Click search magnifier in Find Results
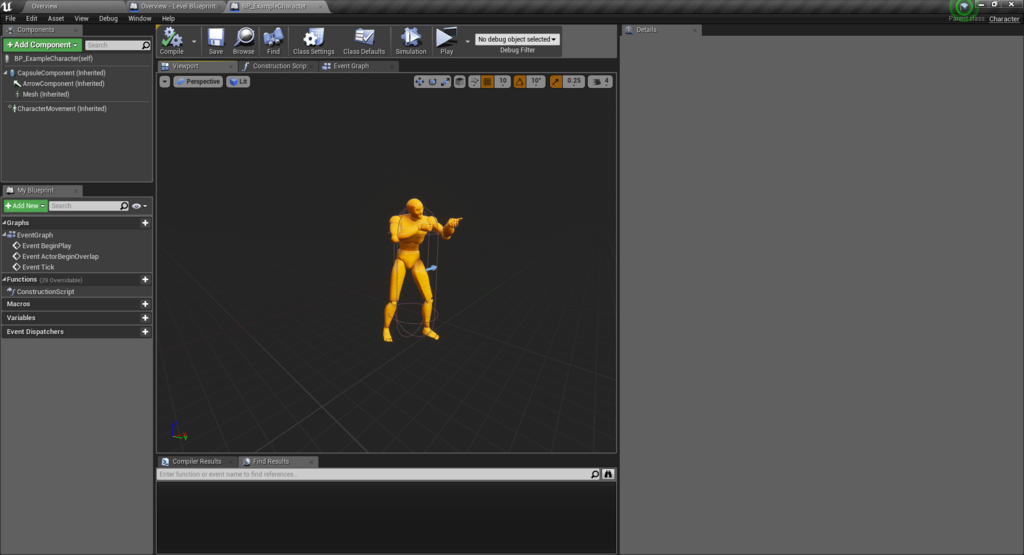This screenshot has width=1024, height=555. coord(595,474)
